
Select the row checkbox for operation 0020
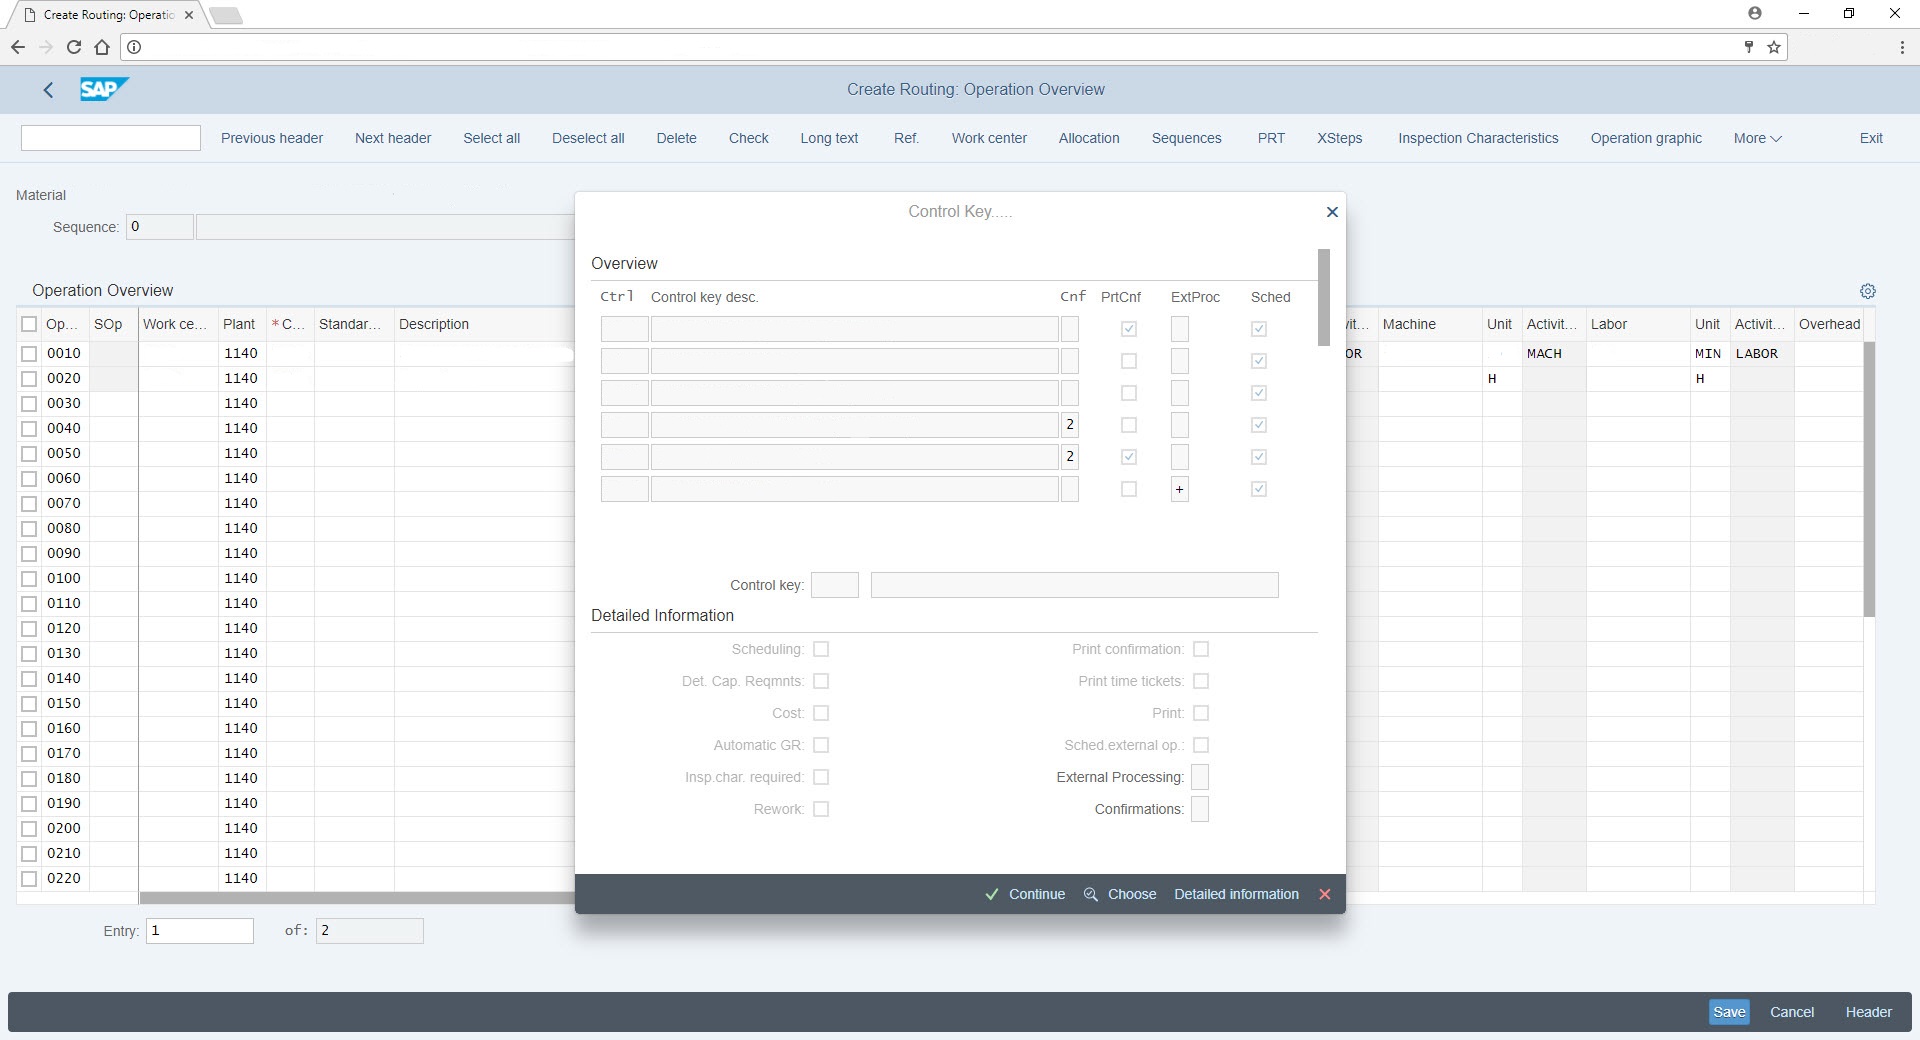tap(29, 378)
